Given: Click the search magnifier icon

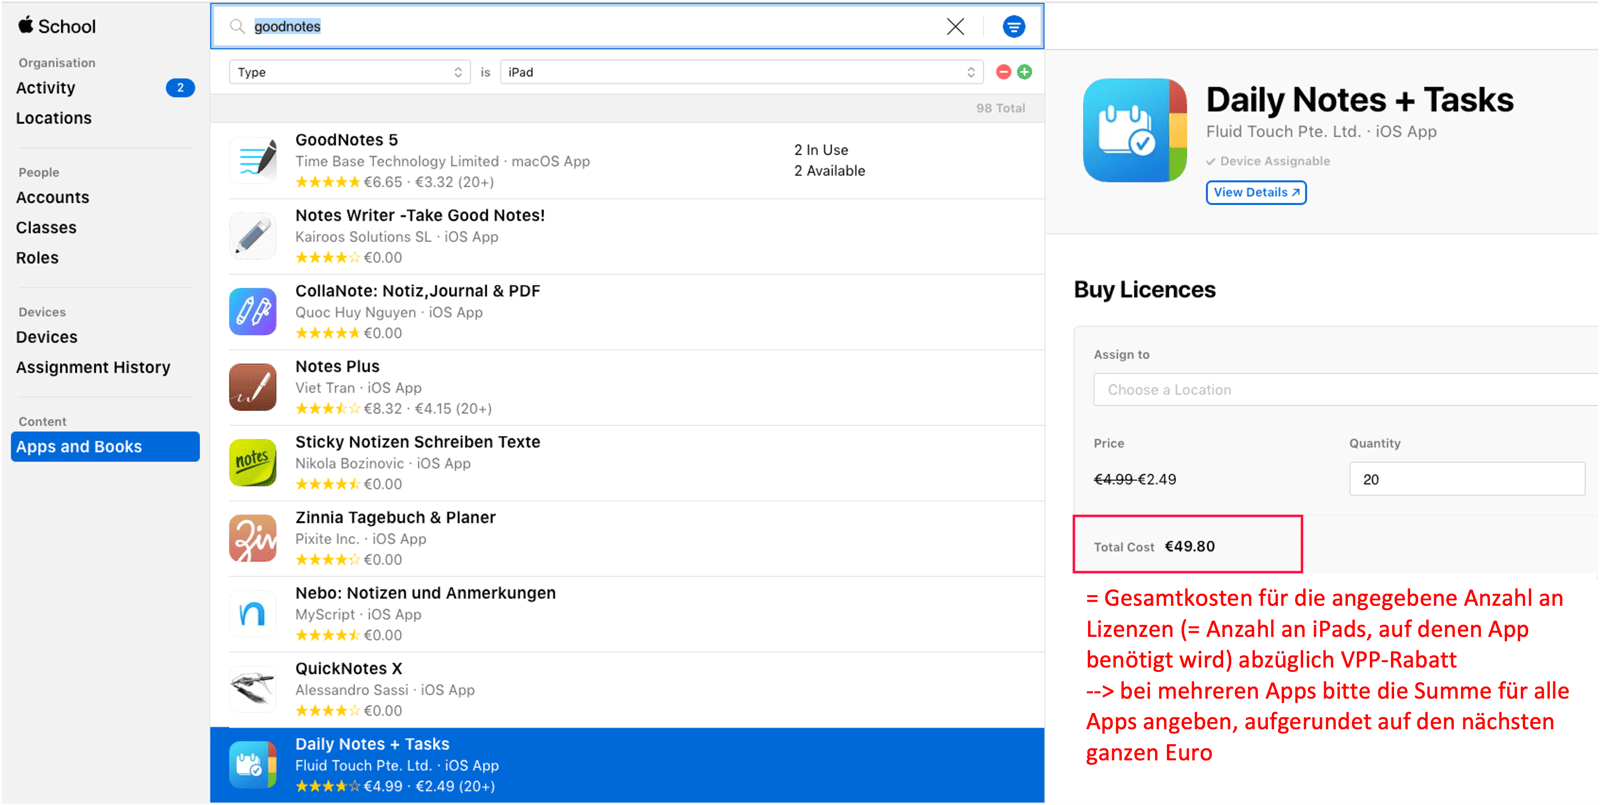Looking at the screenshot, I should click(237, 27).
